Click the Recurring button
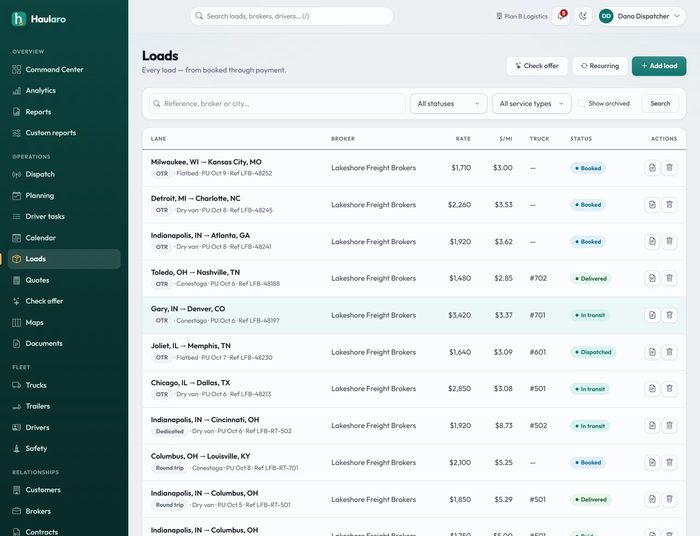The width and height of the screenshot is (700, 536). tap(600, 66)
